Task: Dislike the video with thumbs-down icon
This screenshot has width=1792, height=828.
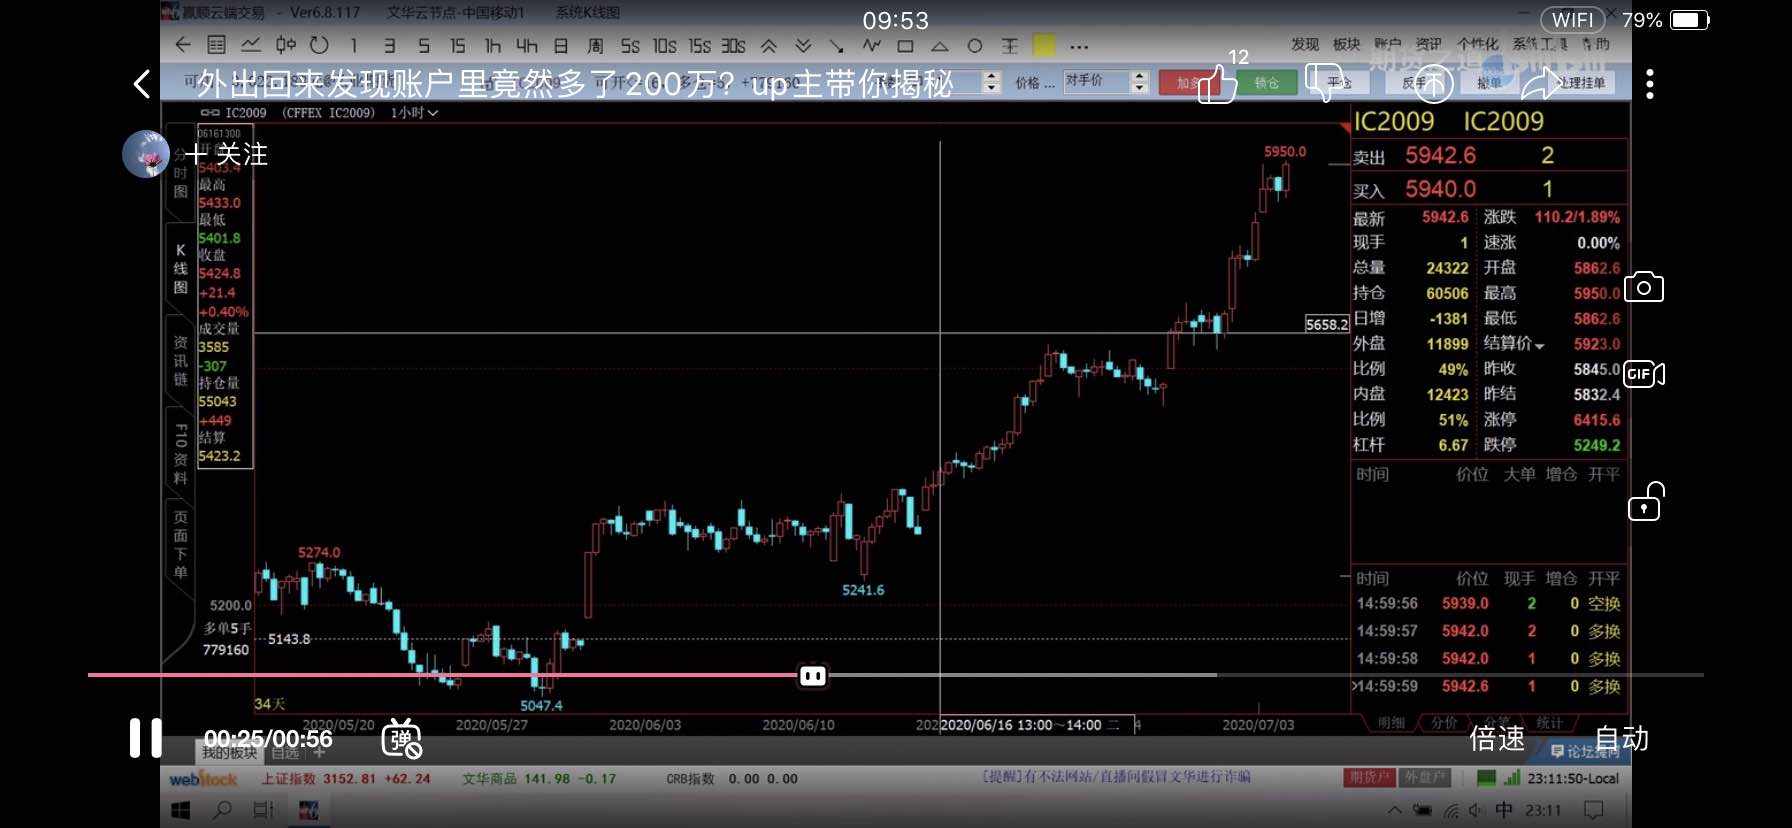Action: point(1324,84)
